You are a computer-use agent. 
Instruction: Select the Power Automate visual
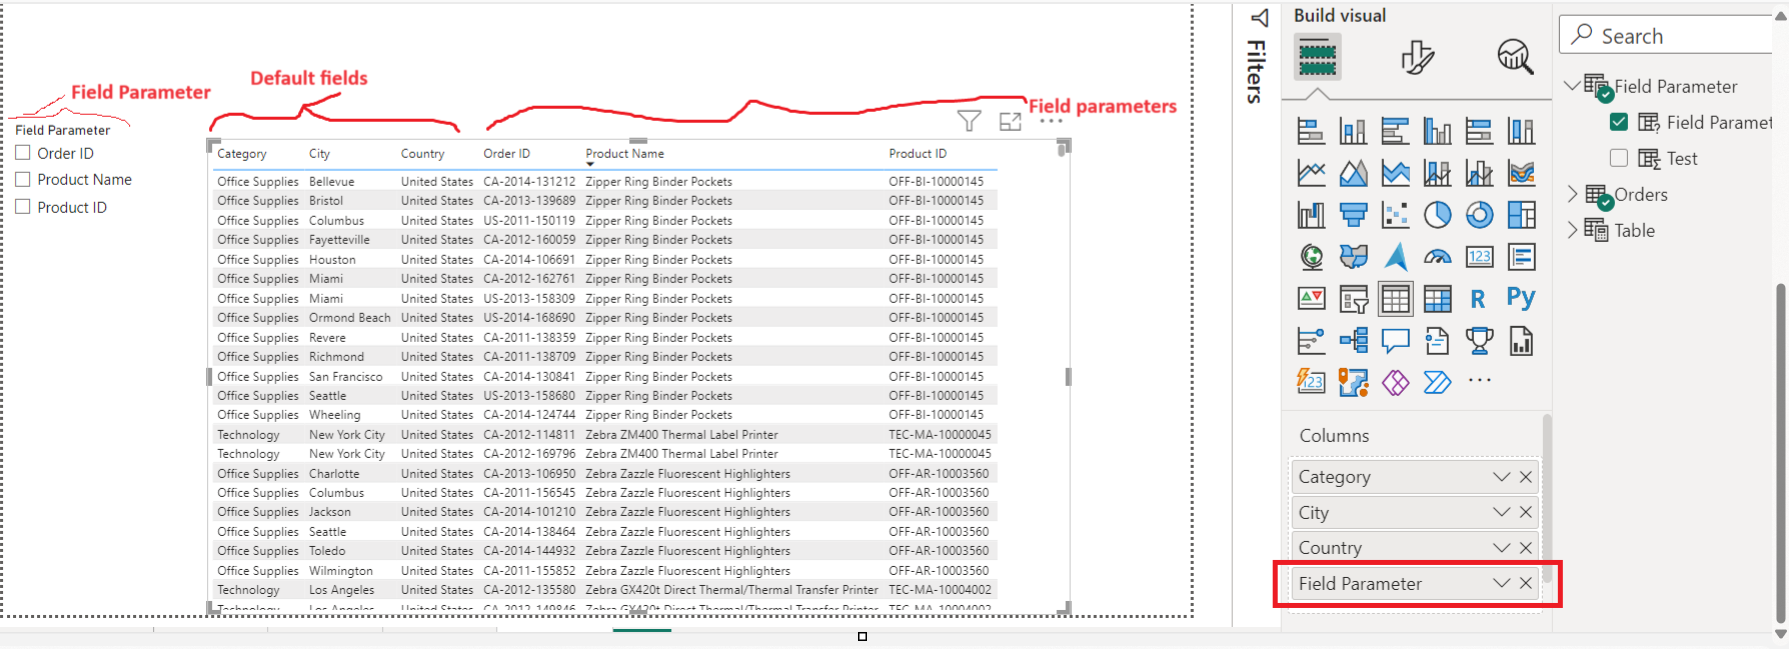pos(1437,382)
